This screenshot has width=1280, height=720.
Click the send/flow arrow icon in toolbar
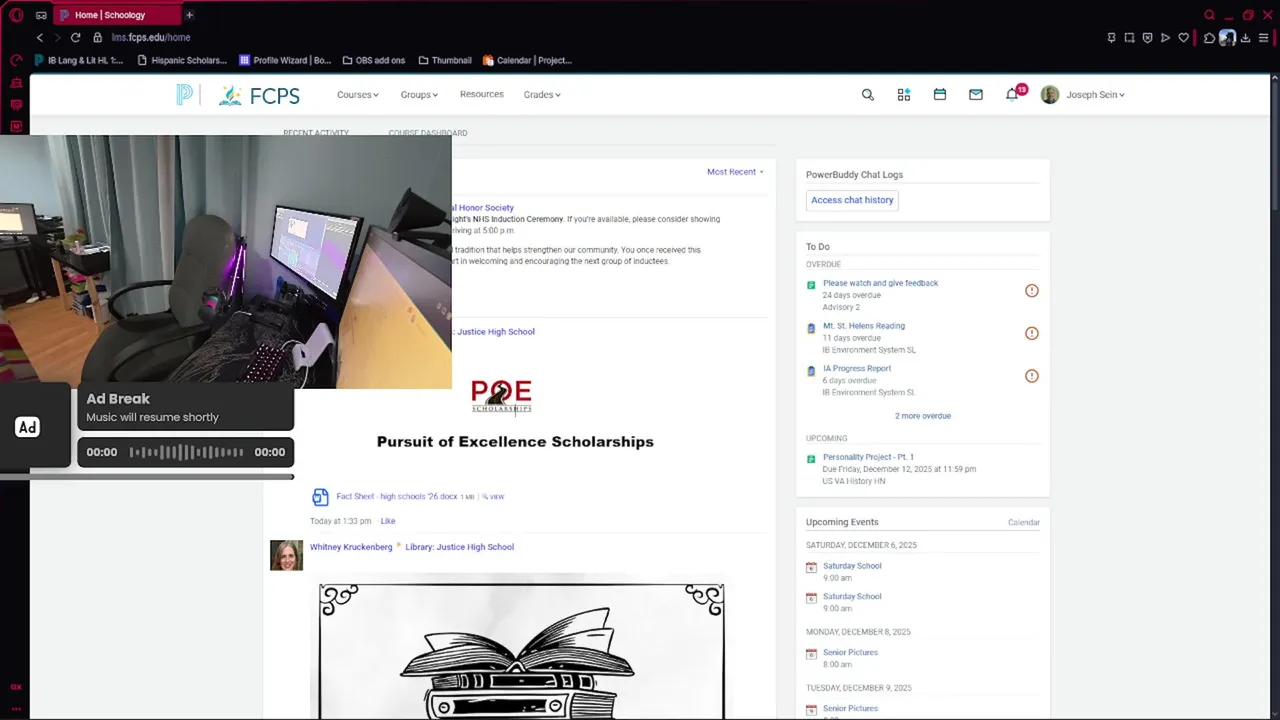point(1165,38)
